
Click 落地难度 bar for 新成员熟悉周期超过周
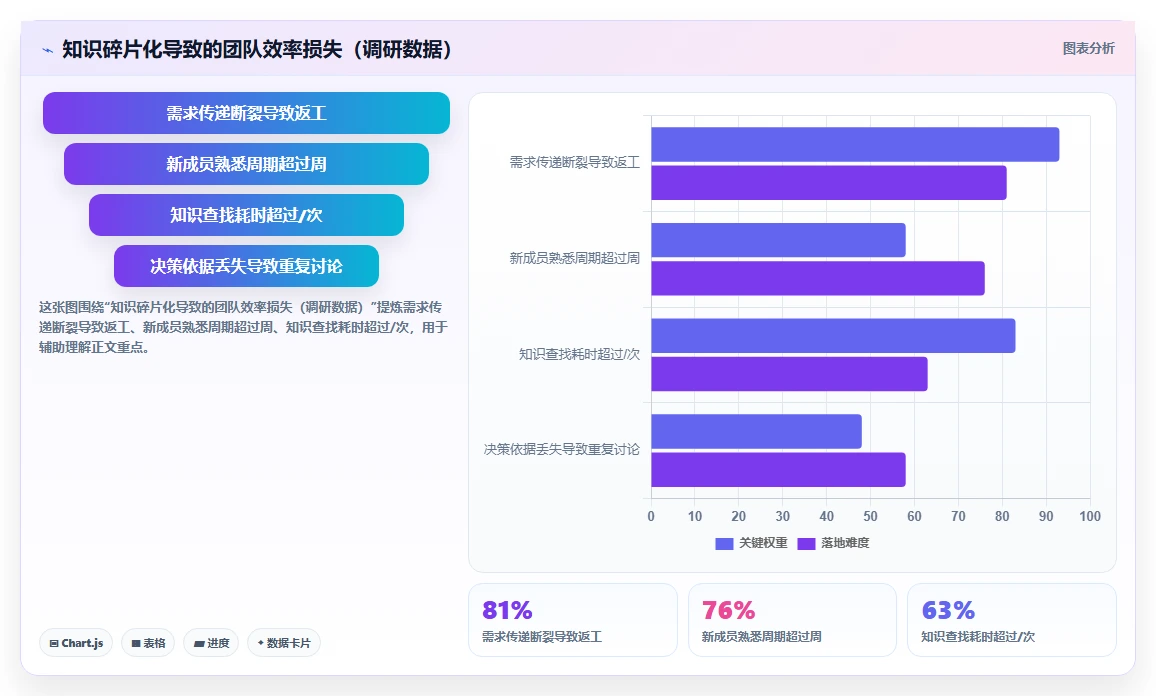(818, 278)
